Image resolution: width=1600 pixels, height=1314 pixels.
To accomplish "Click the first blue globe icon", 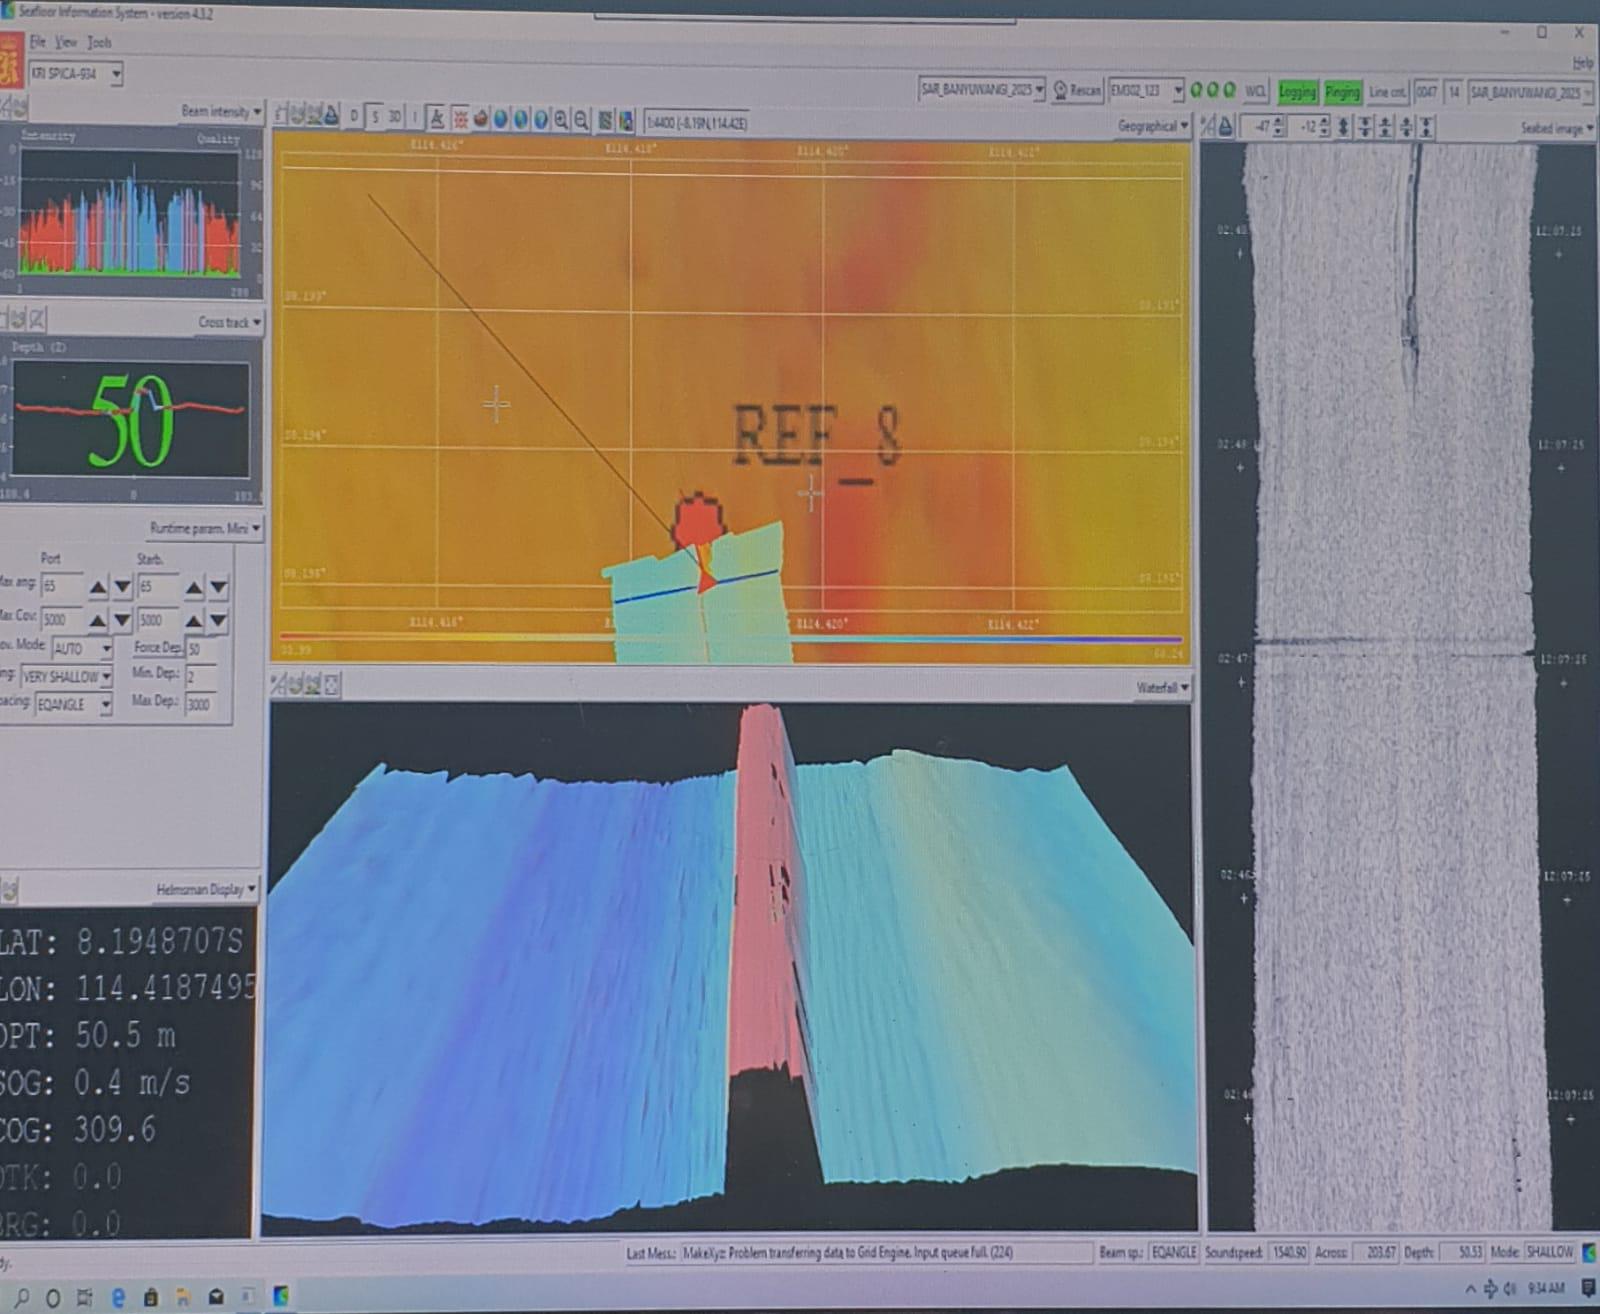I will [501, 119].
